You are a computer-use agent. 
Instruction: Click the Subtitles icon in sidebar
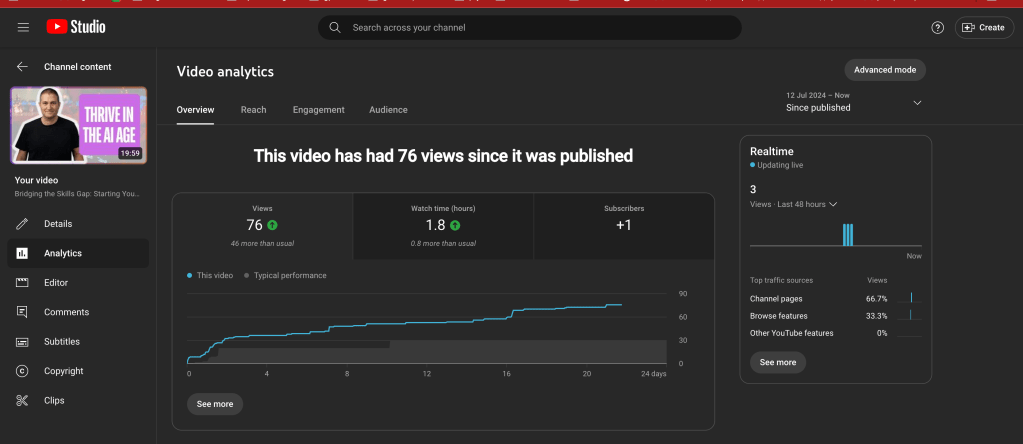click(x=22, y=342)
